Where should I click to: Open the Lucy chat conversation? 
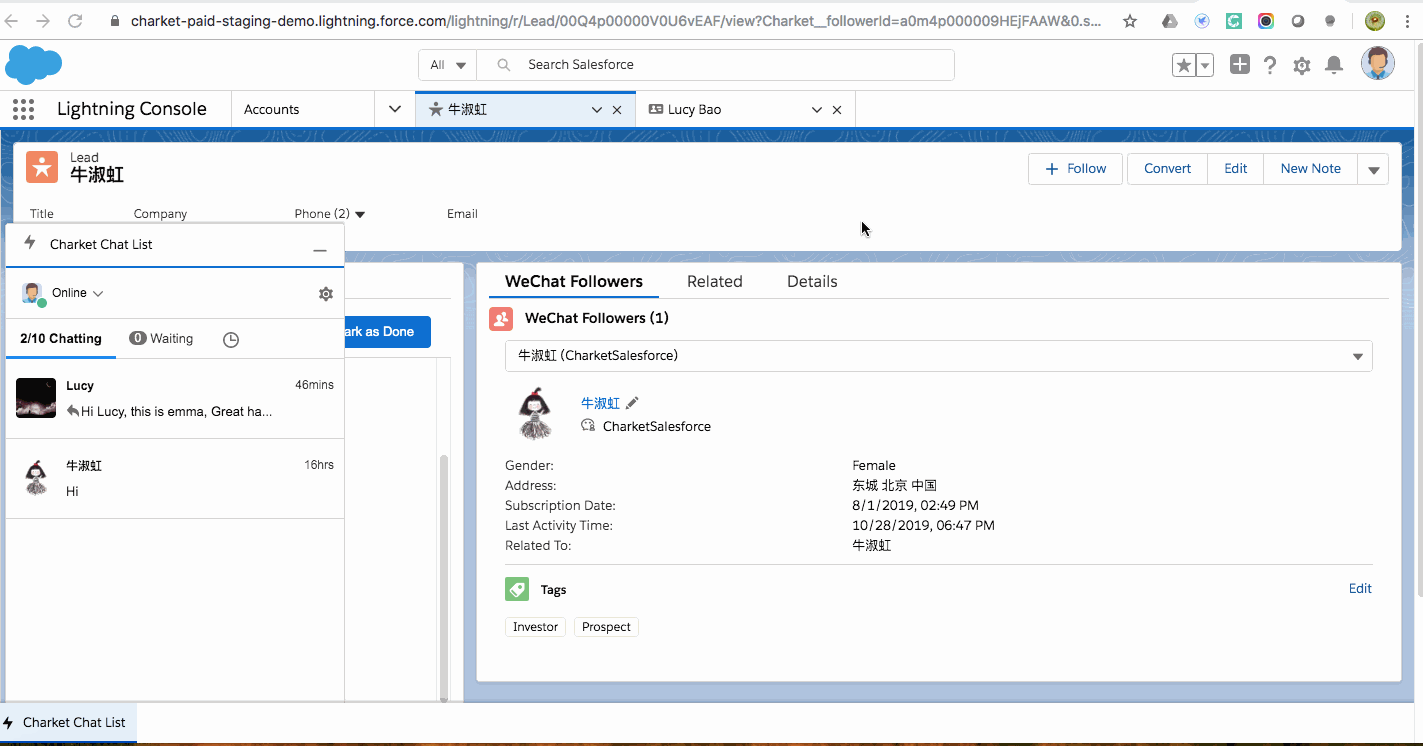pos(175,398)
